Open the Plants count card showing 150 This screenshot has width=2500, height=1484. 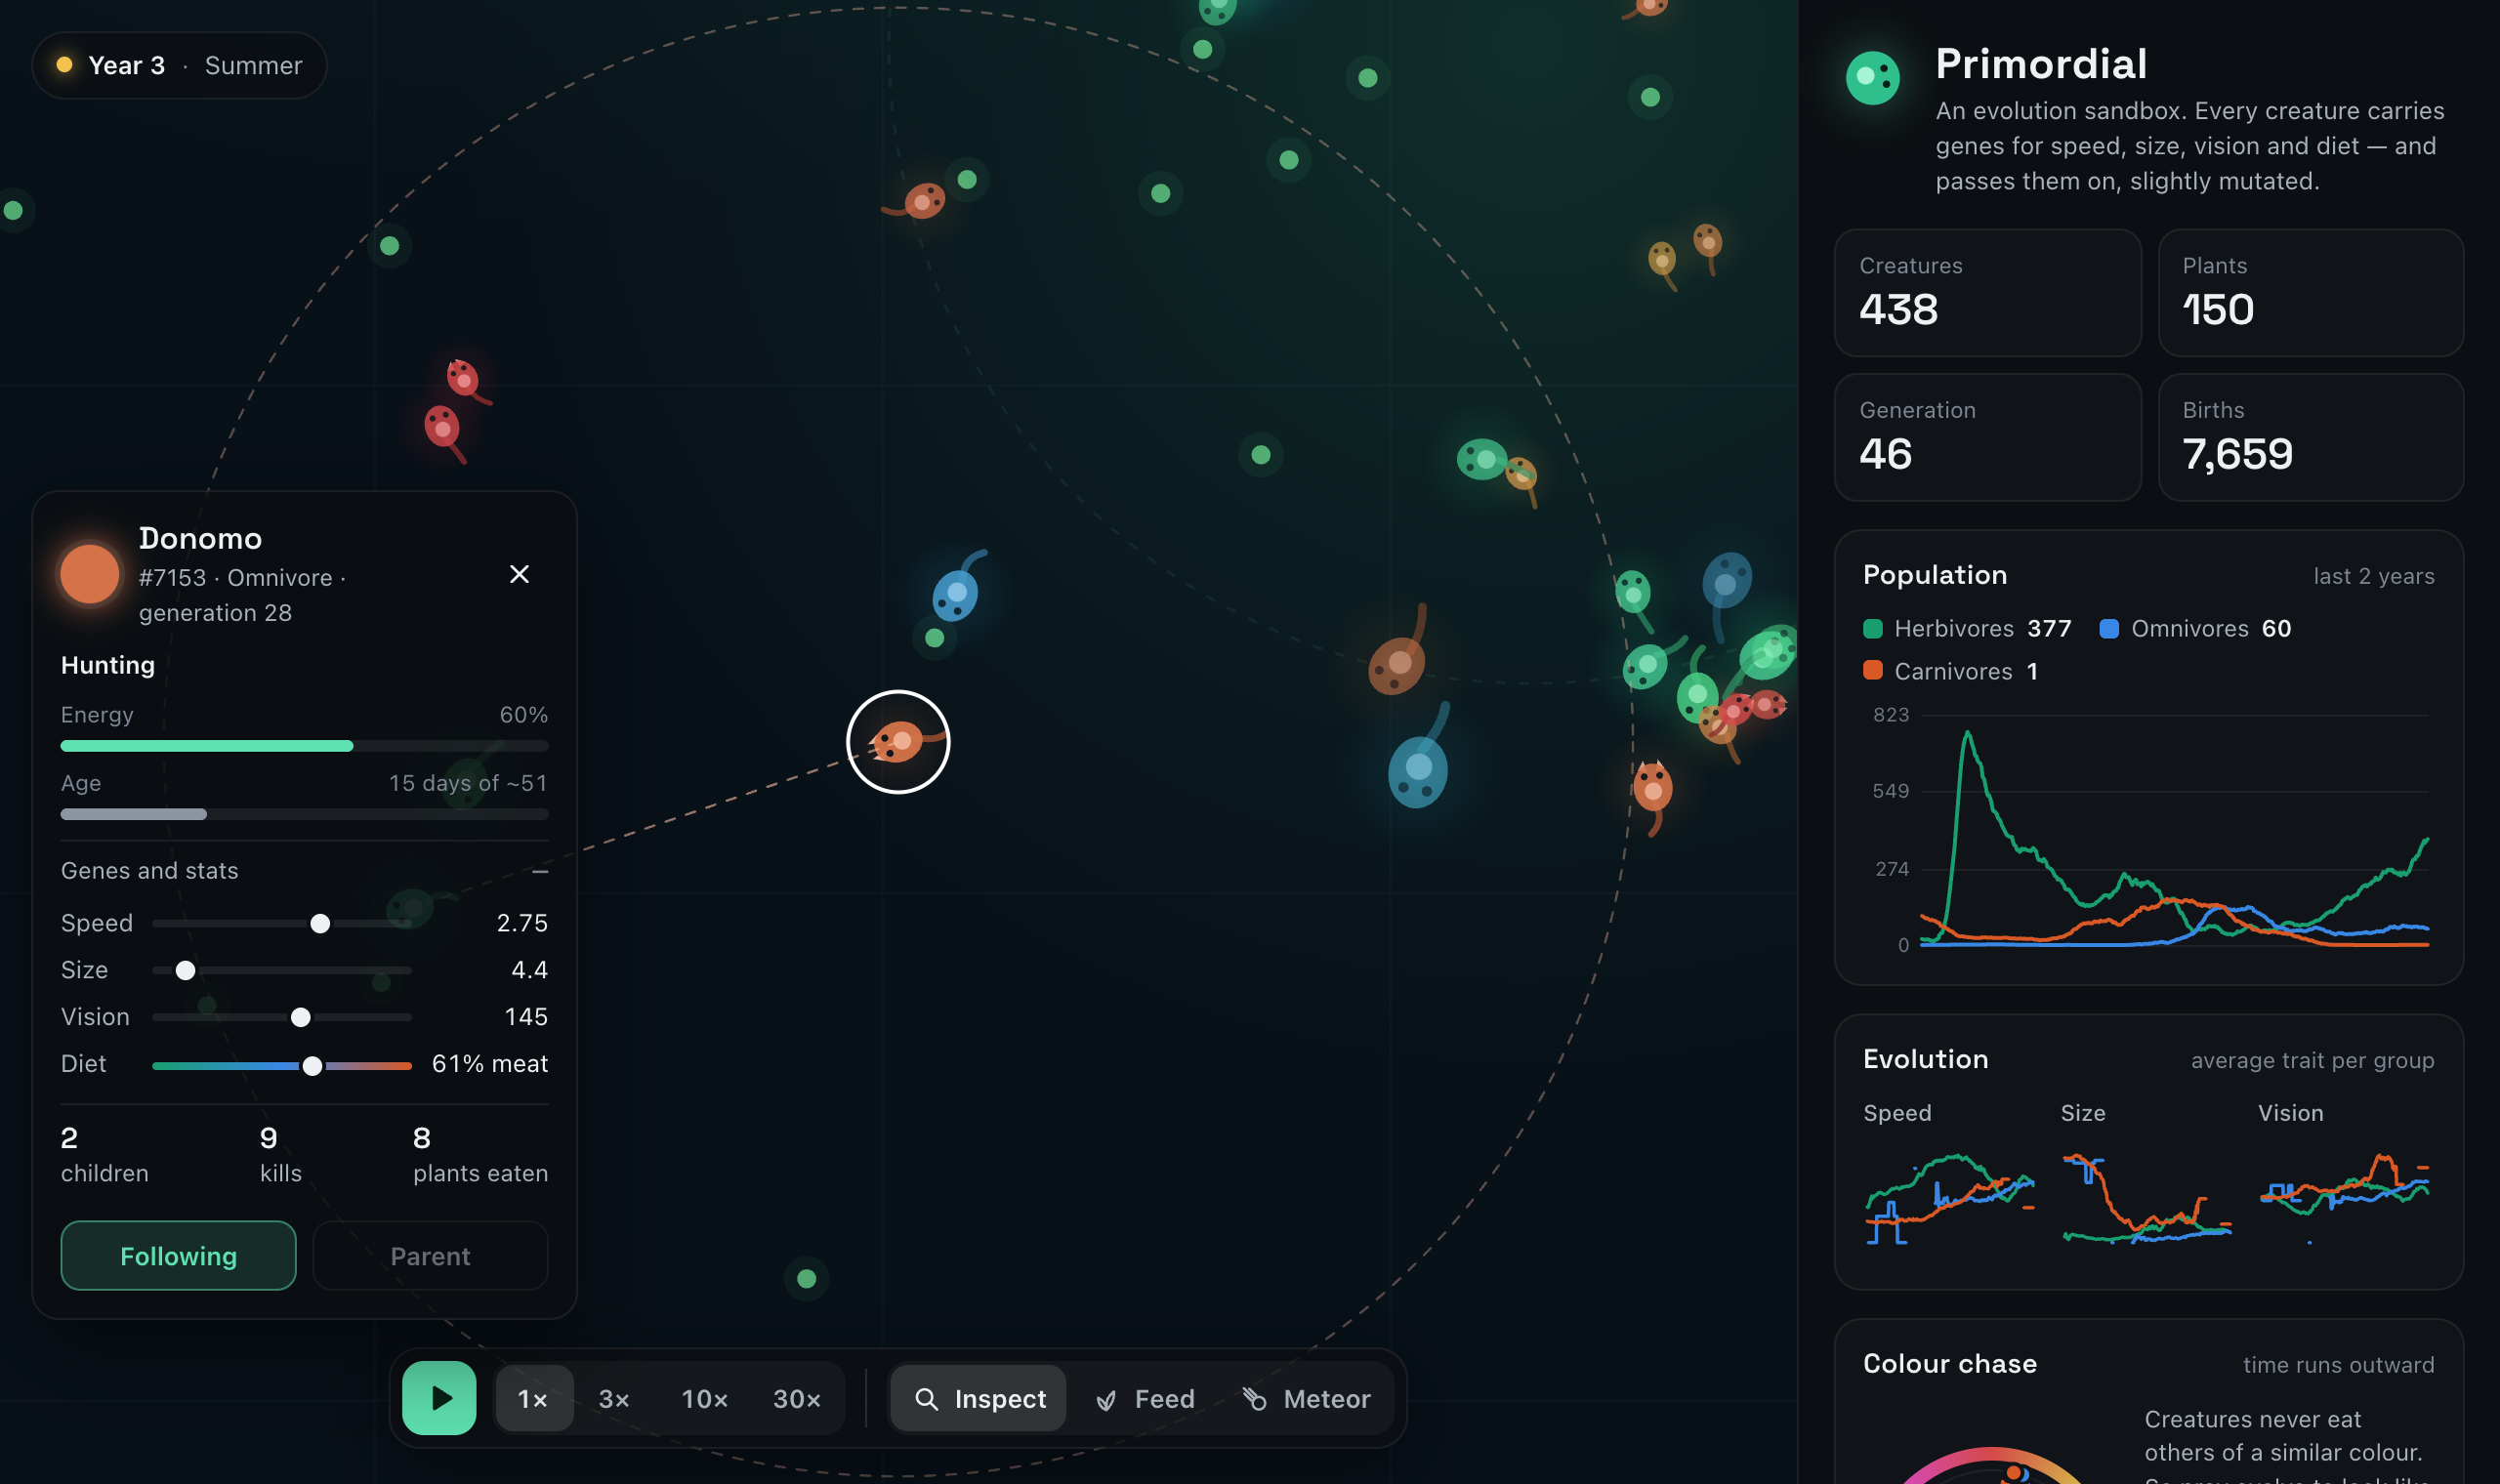point(2310,292)
